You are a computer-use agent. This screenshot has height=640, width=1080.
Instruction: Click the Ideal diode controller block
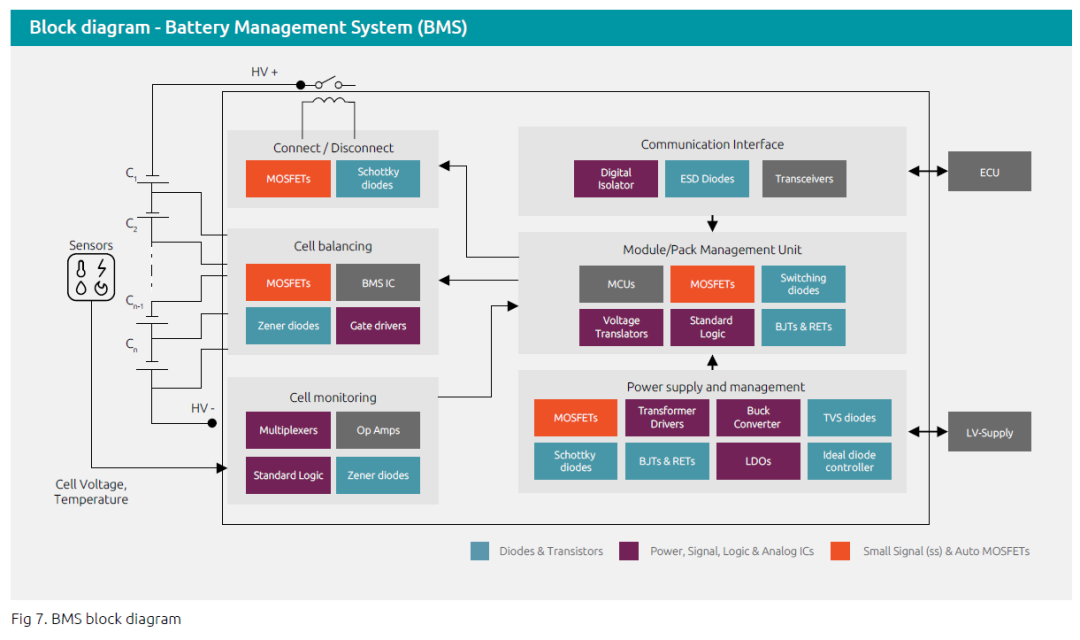click(849, 461)
